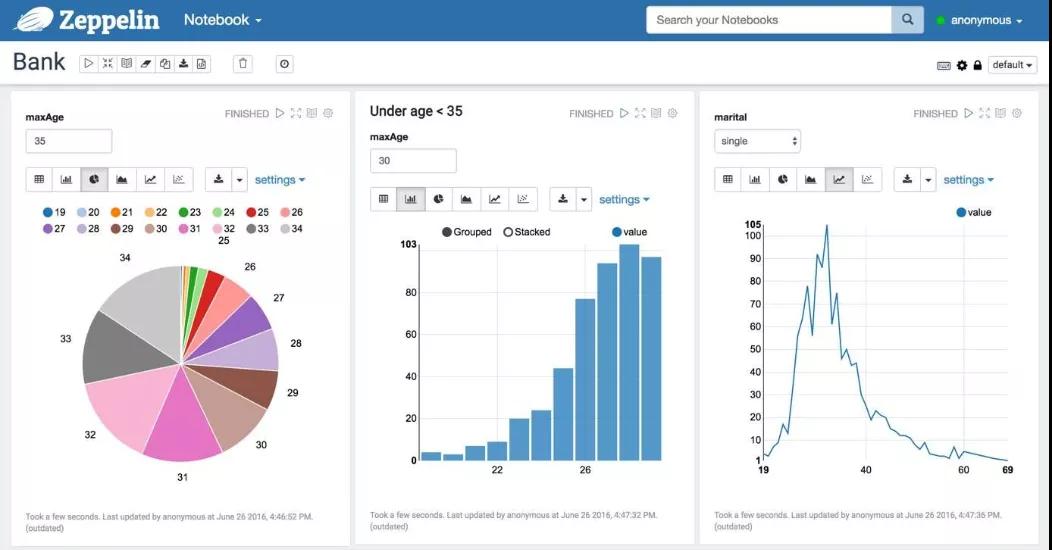Open download options caret in first paragraph
Screen dimensions: 1052x550
click(x=240, y=179)
